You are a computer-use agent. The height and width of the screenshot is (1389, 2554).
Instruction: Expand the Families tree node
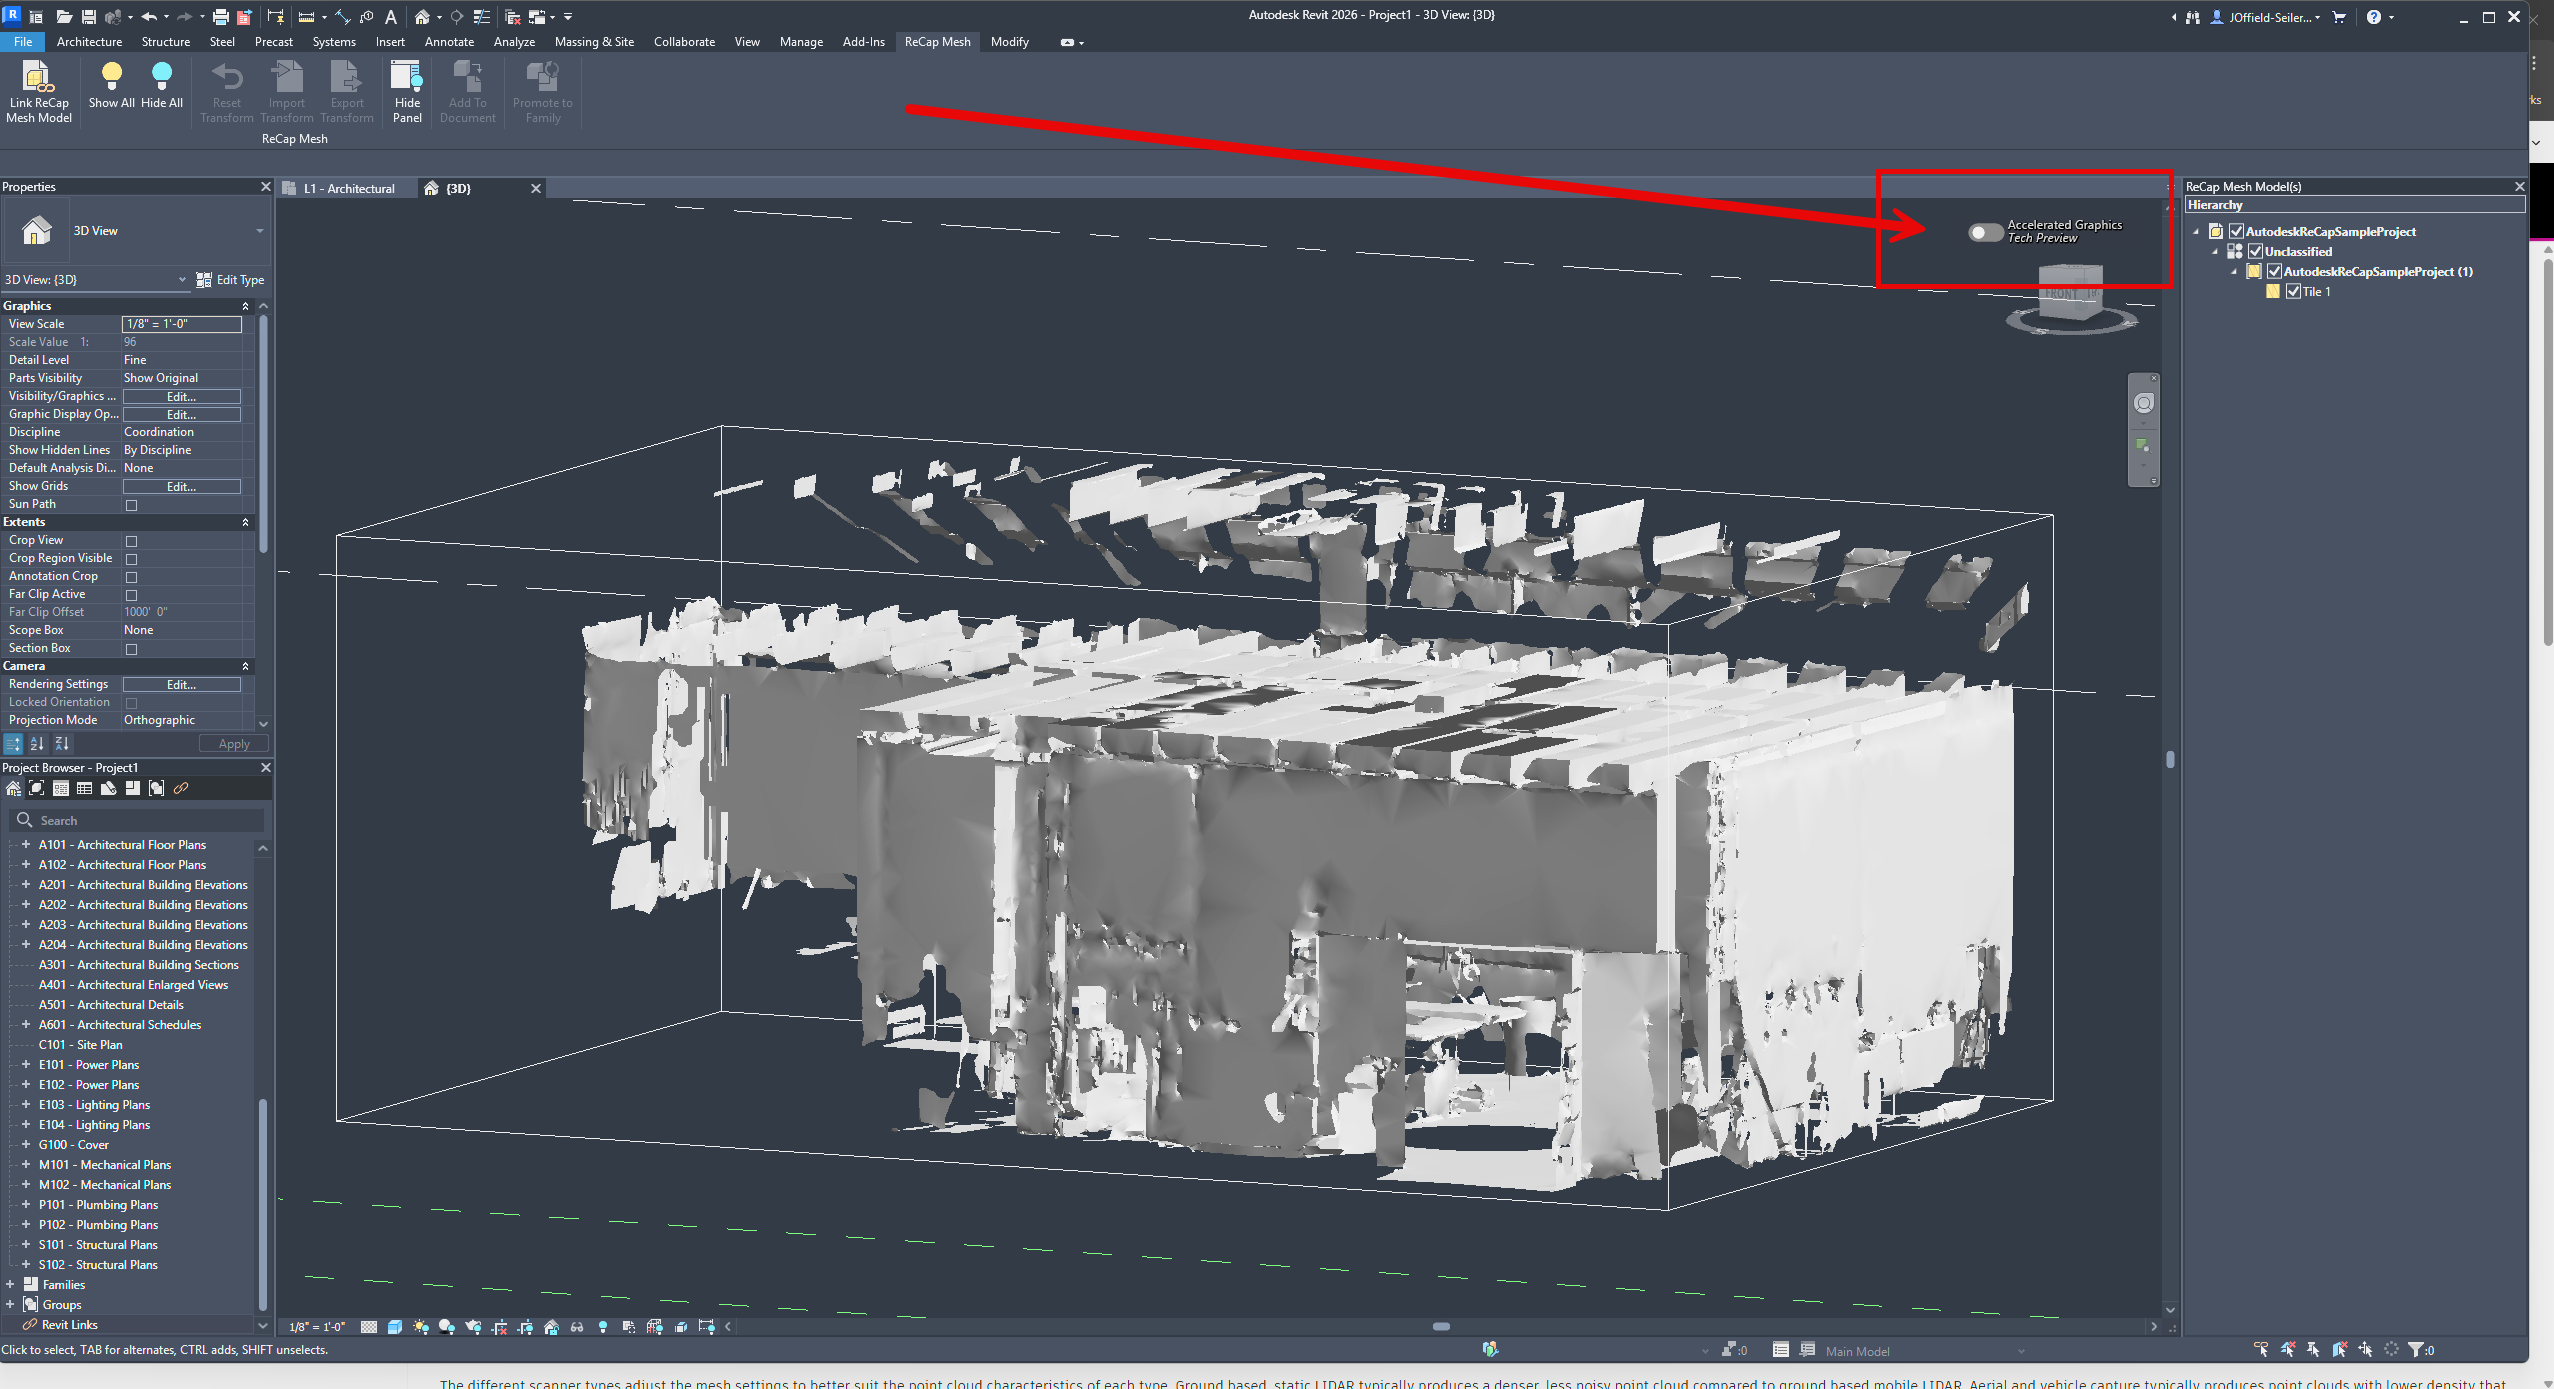click(10, 1285)
